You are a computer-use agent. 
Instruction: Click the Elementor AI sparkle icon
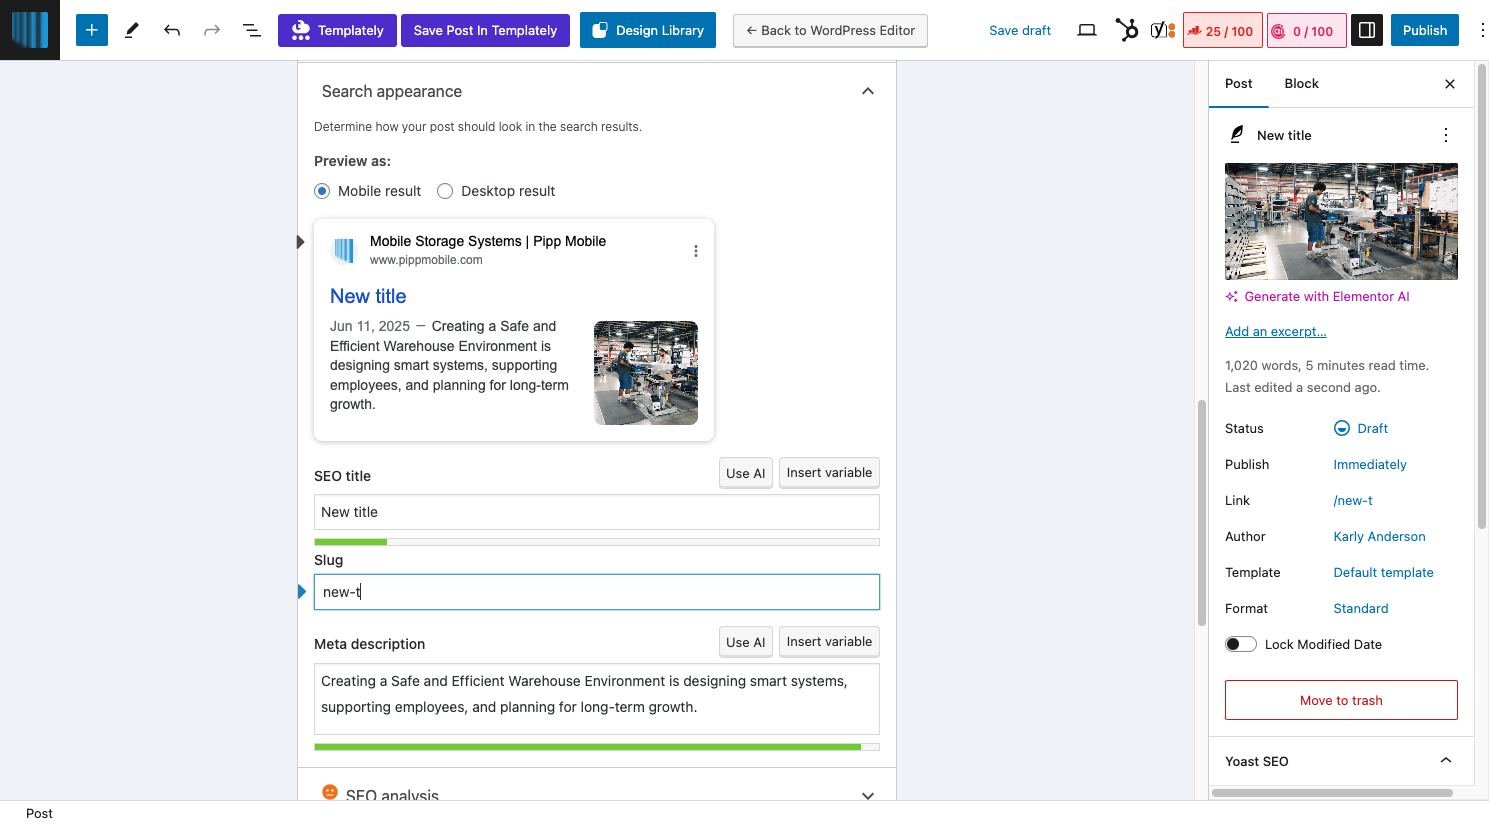pyautogui.click(x=1232, y=297)
